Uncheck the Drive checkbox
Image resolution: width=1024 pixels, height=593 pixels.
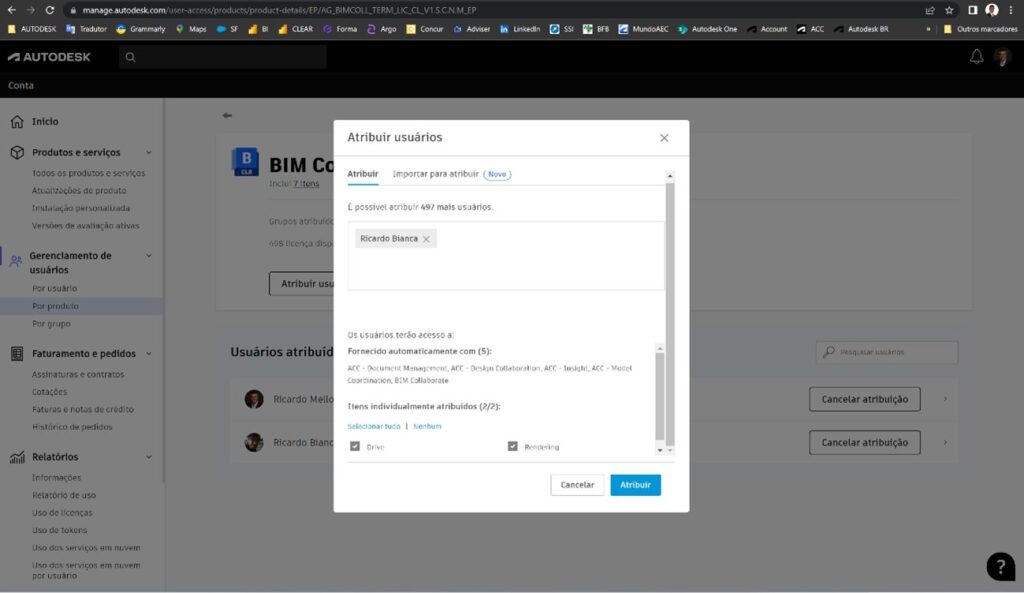(x=355, y=446)
